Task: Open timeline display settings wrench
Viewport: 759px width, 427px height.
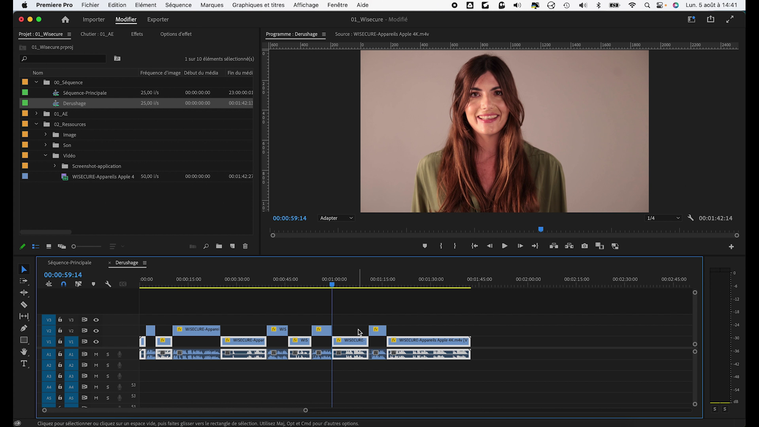Action: pyautogui.click(x=108, y=284)
